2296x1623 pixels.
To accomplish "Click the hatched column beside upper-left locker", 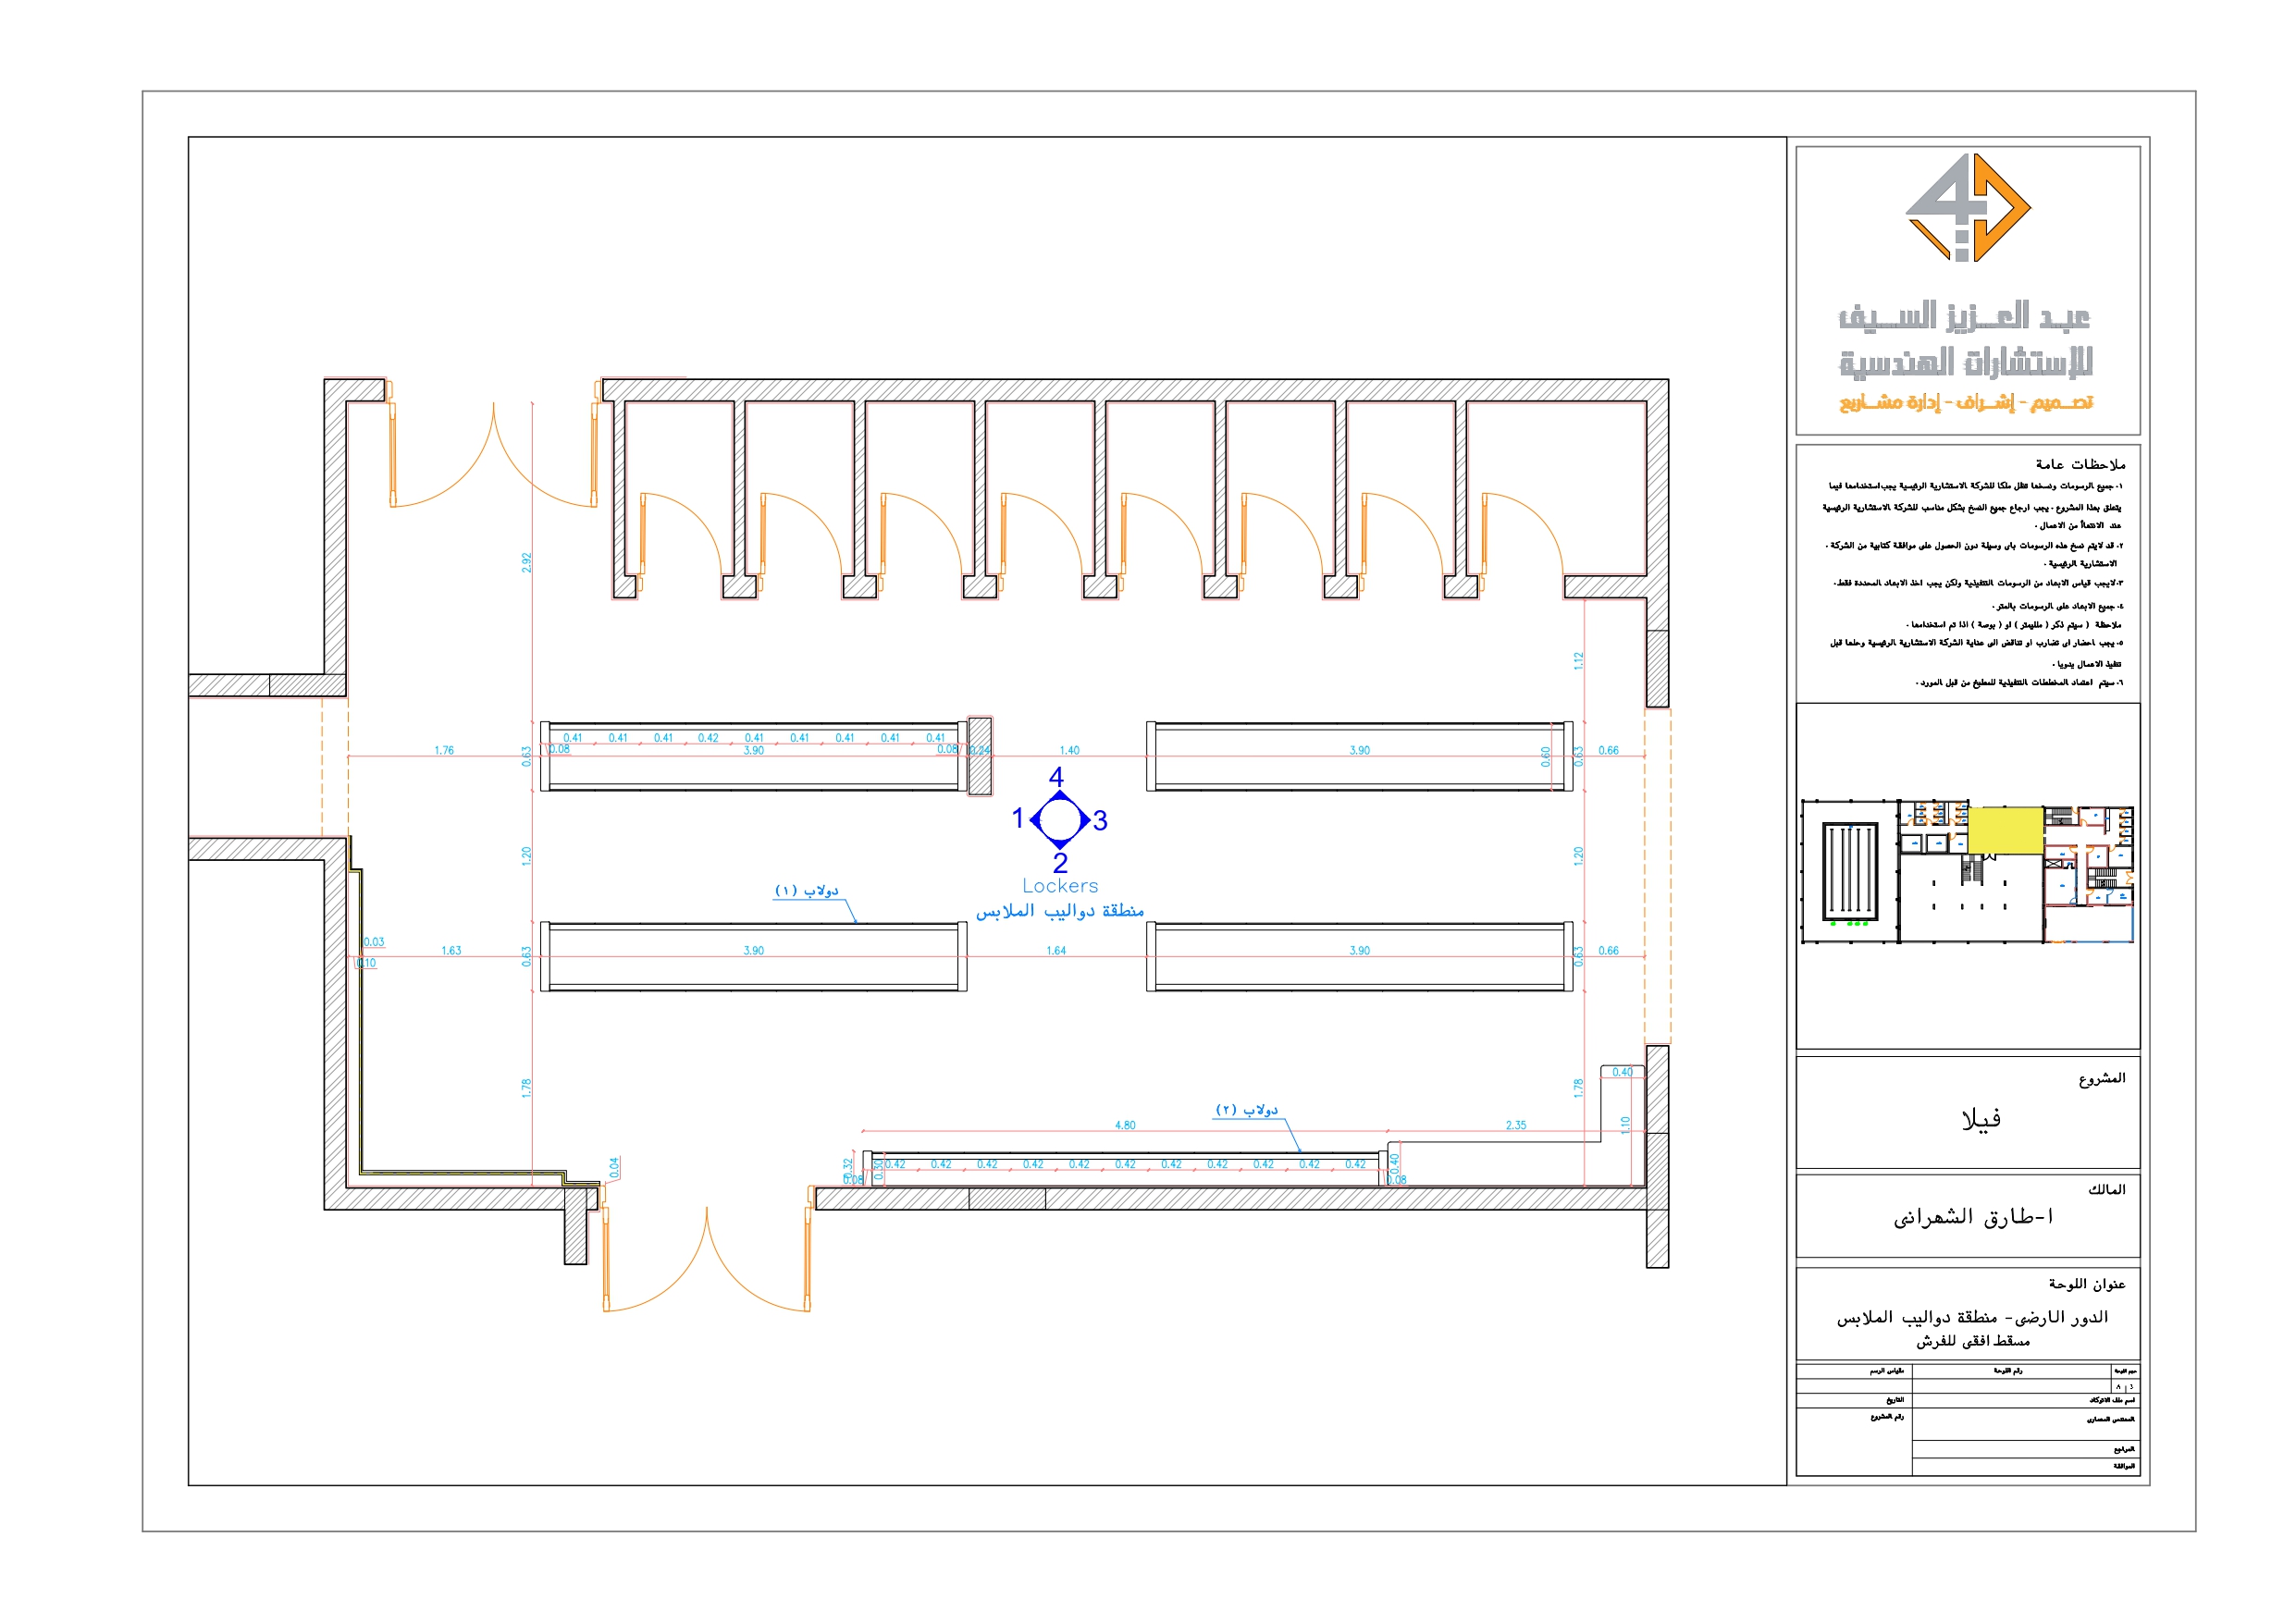I will (980, 756).
